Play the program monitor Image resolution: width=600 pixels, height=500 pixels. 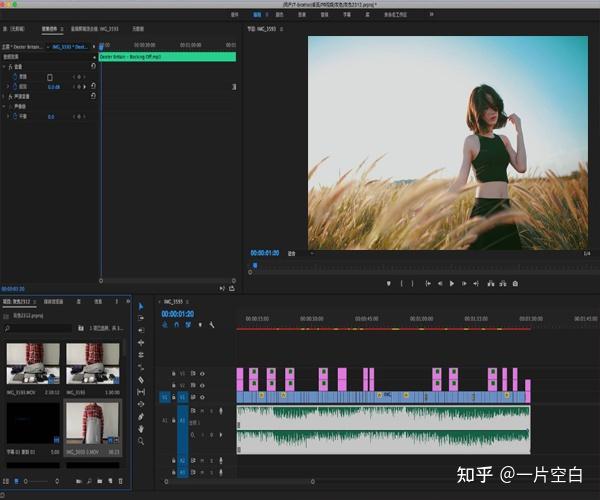(x=452, y=283)
